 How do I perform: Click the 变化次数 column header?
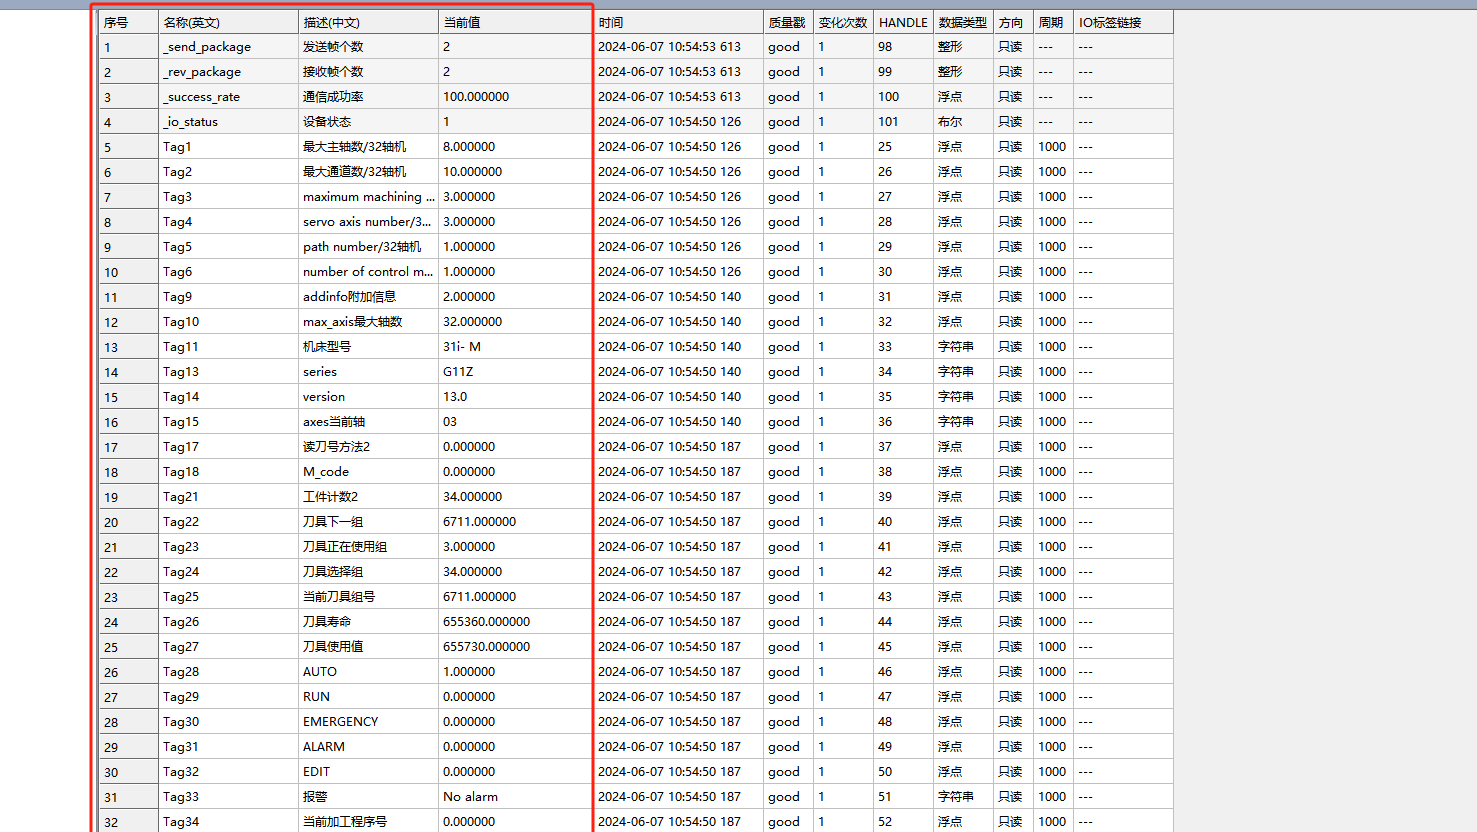843,22
